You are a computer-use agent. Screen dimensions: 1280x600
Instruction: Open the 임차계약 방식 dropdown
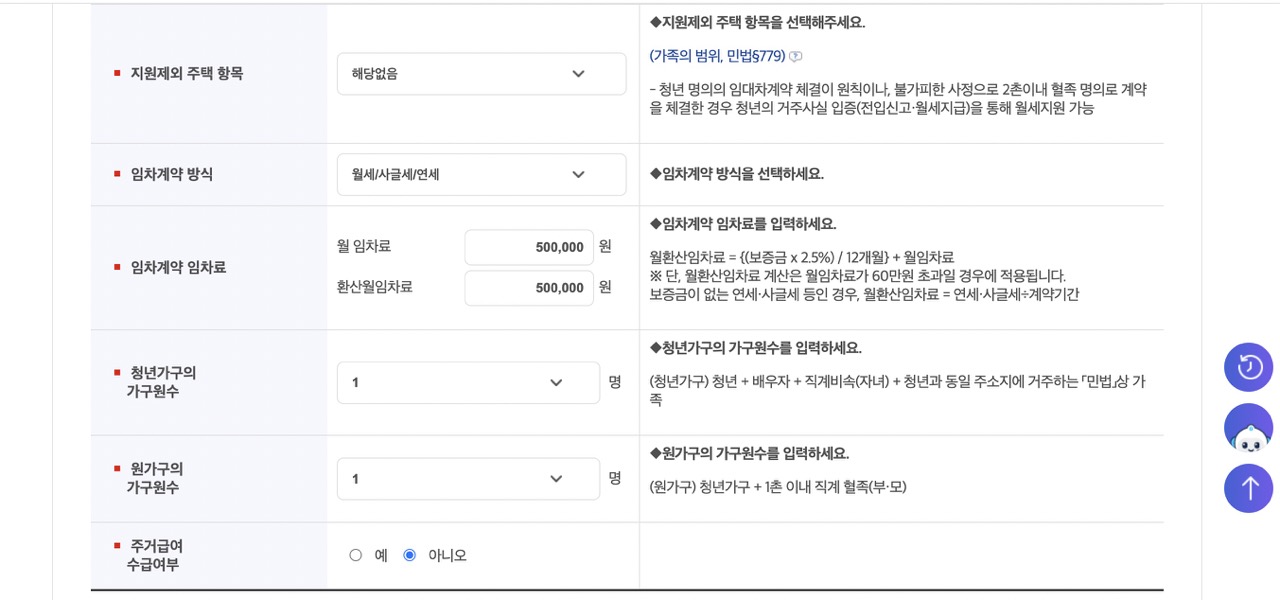coord(480,174)
